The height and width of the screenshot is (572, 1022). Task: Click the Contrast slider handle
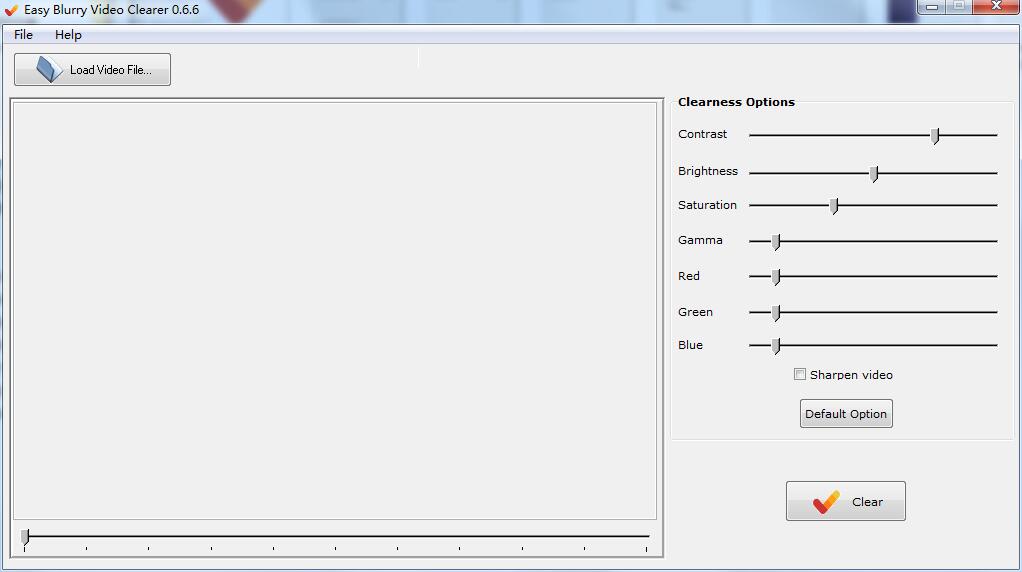pos(935,136)
